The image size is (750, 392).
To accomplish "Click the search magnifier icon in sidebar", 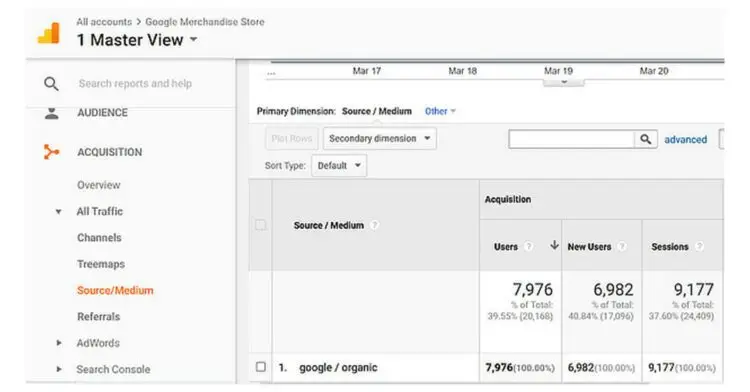I will (x=51, y=84).
